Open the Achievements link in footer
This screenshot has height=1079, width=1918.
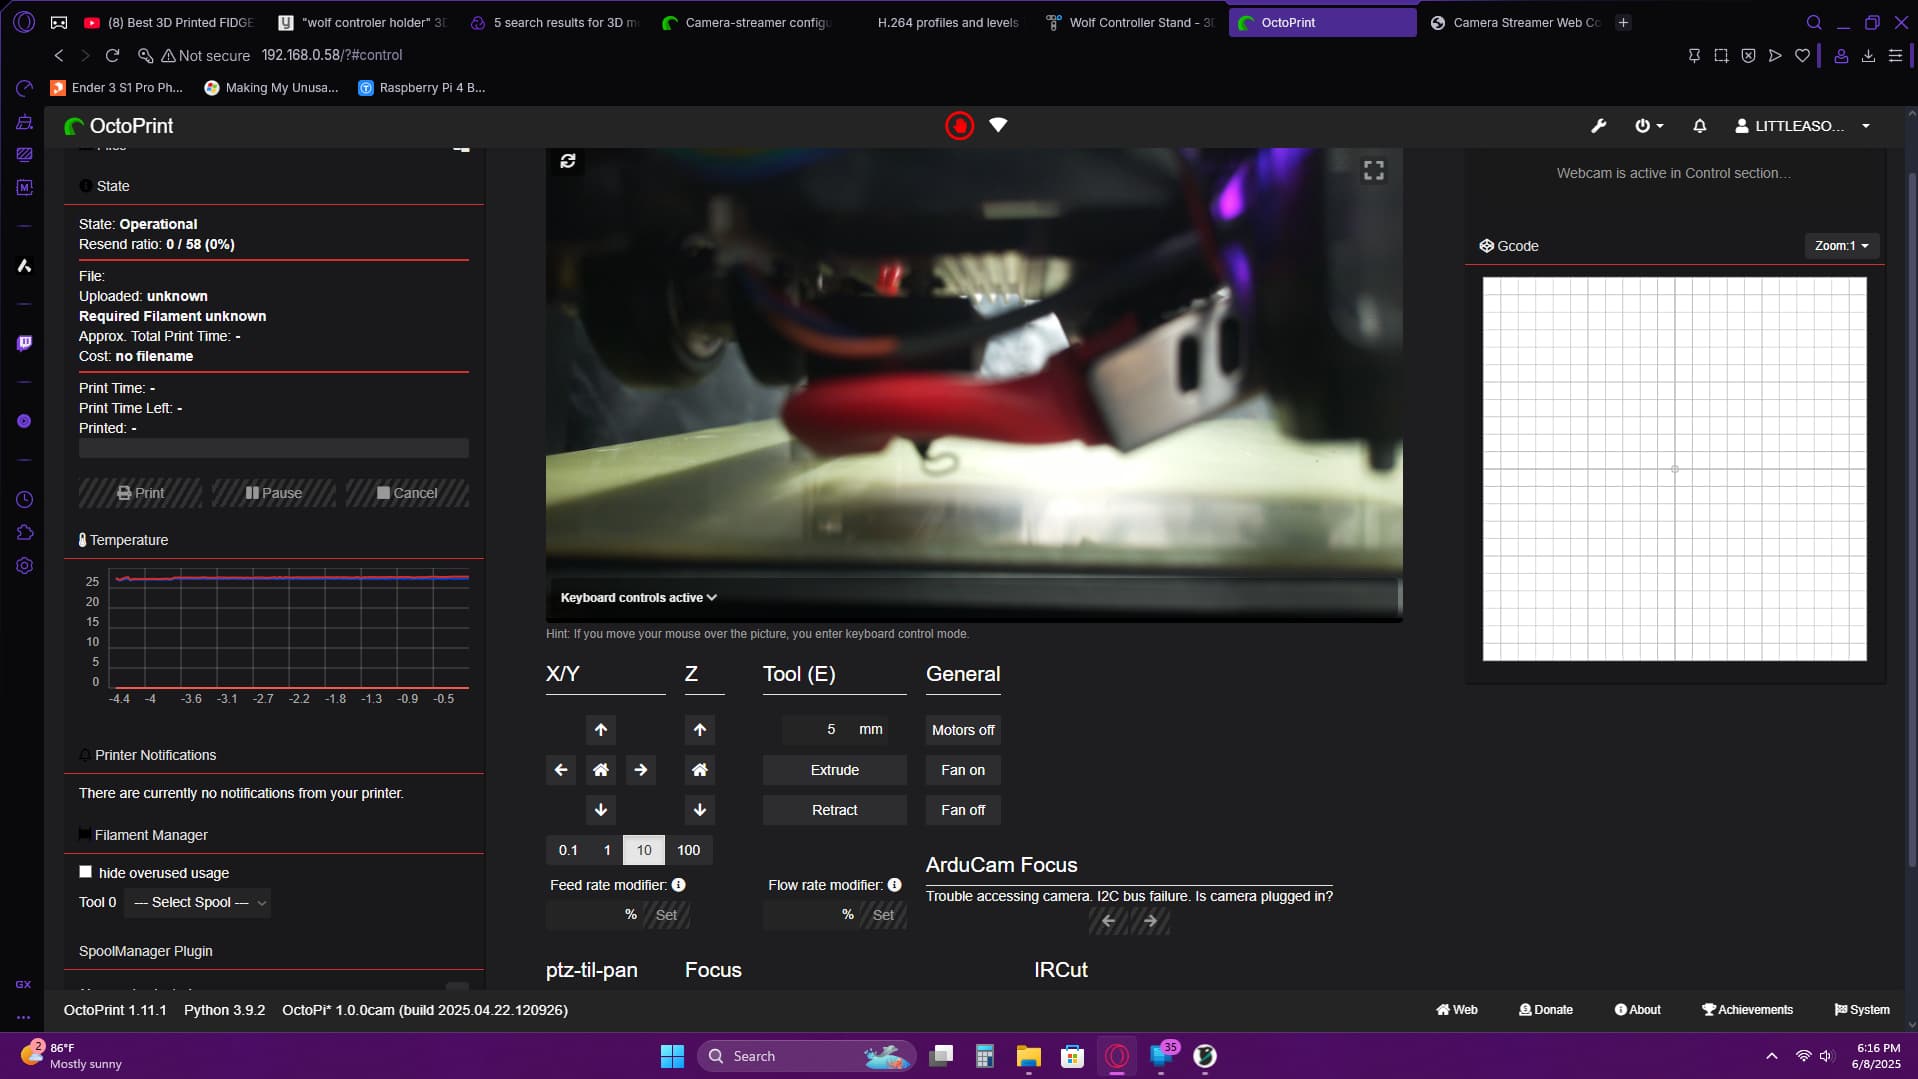point(1746,1009)
